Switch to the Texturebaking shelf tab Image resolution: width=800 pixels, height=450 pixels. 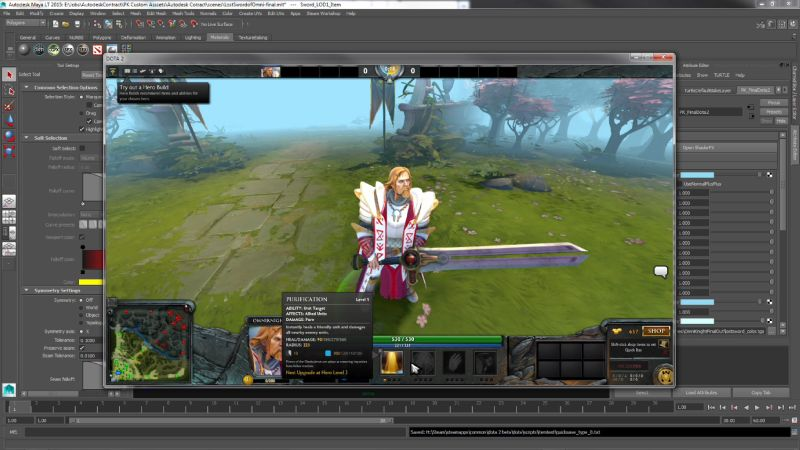click(252, 37)
